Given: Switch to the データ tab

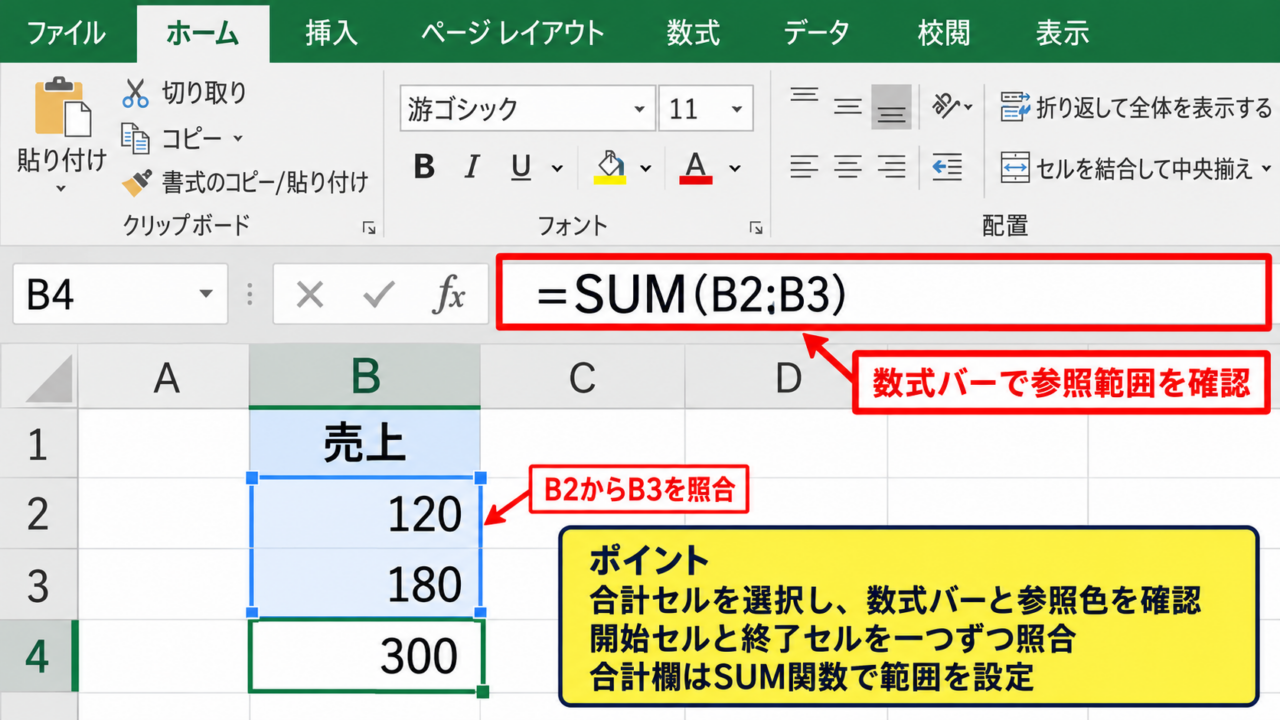Looking at the screenshot, I should click(817, 33).
